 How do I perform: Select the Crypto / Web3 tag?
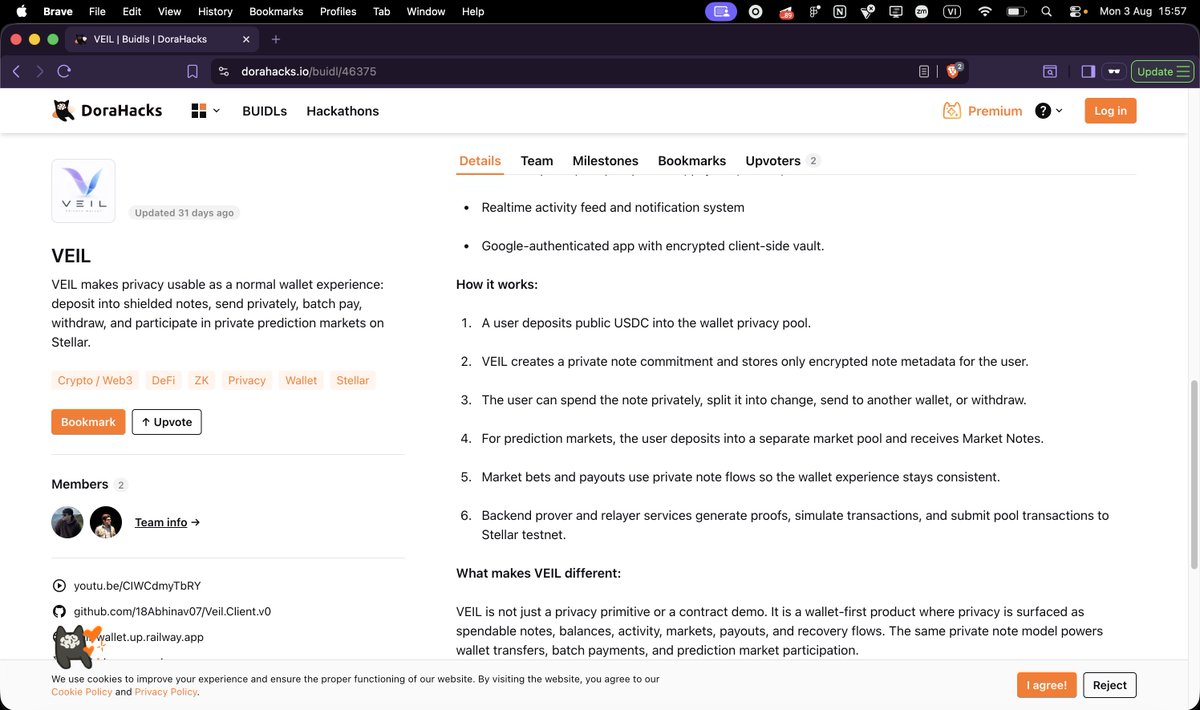point(95,380)
